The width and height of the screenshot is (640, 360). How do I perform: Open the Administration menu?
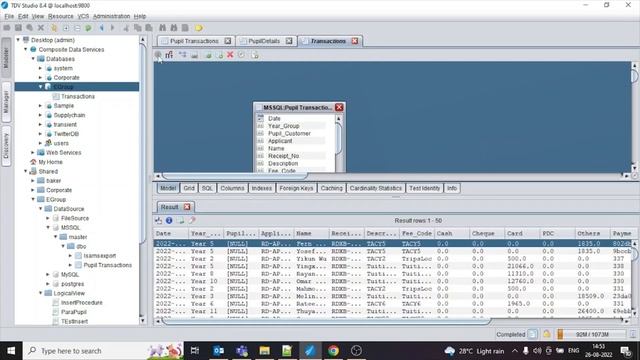111,16
